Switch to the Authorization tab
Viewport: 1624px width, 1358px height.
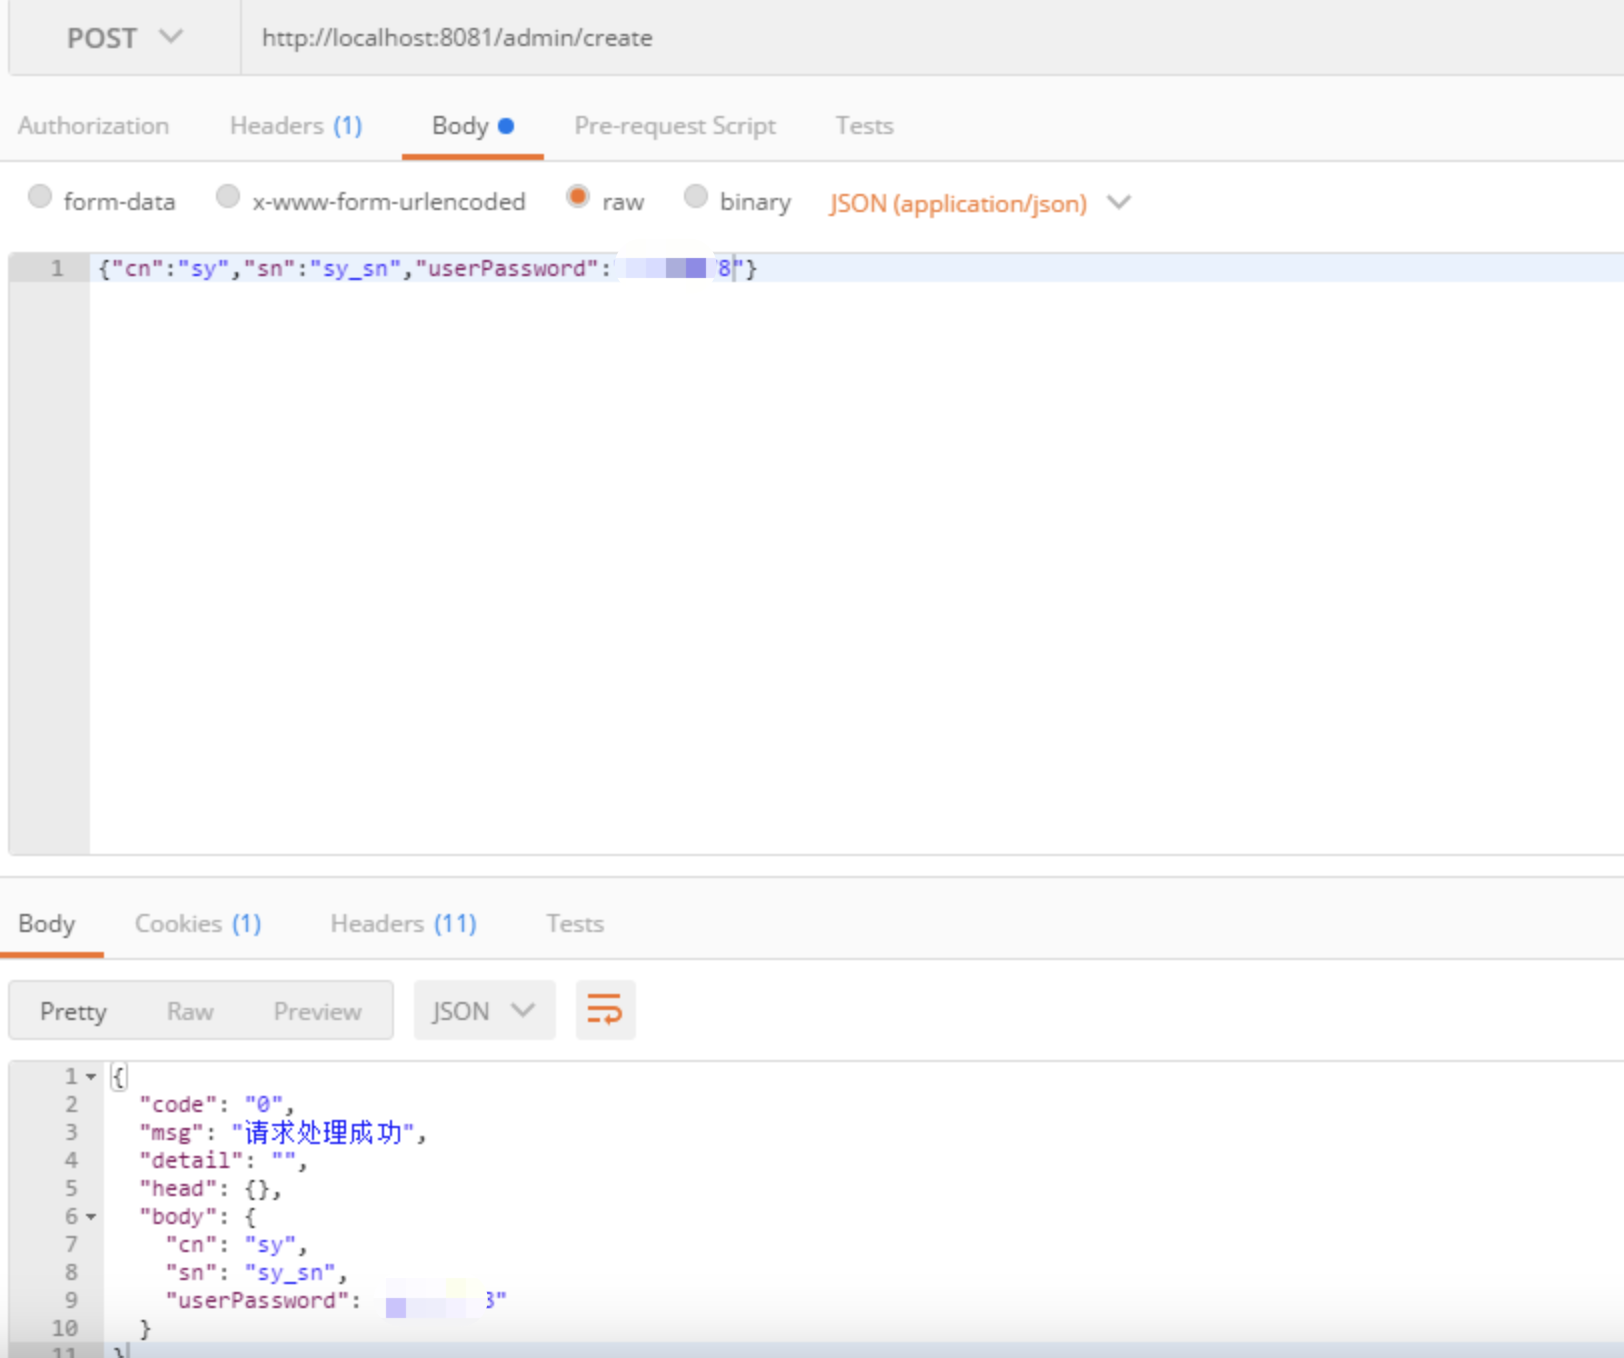click(93, 126)
